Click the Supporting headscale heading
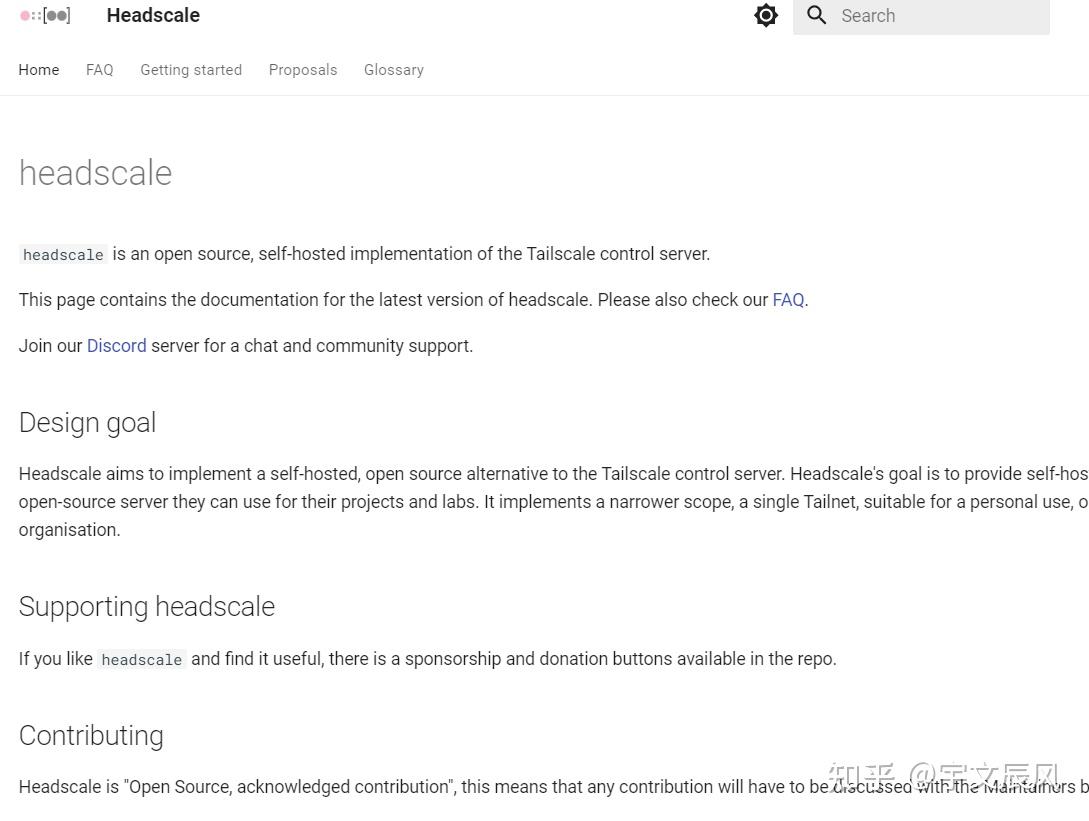The height and width of the screenshot is (821, 1089). 147,607
